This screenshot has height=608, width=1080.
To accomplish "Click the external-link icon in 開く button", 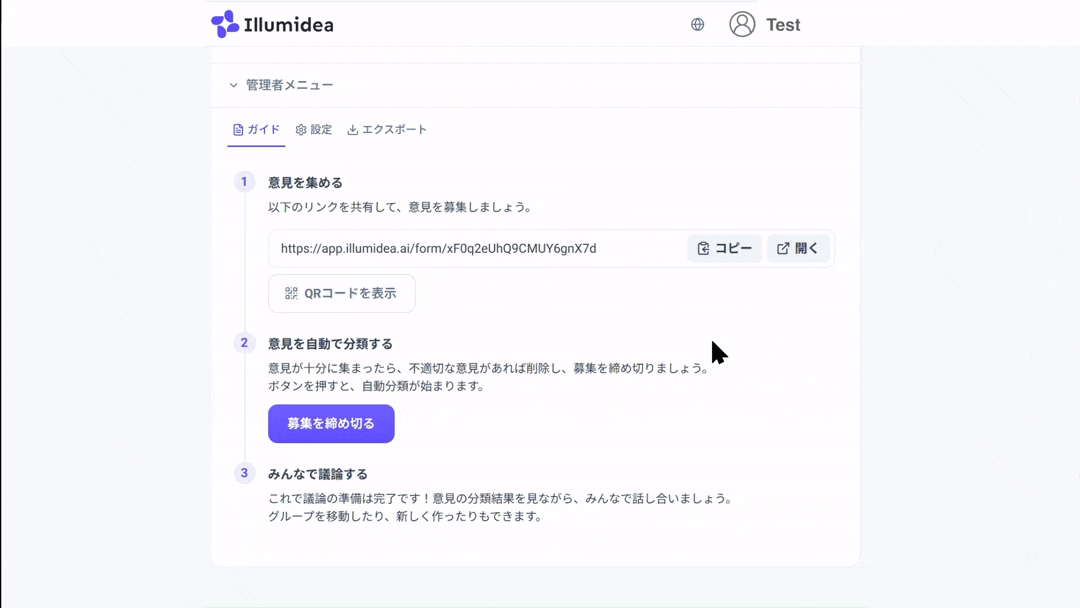I will [x=783, y=249].
